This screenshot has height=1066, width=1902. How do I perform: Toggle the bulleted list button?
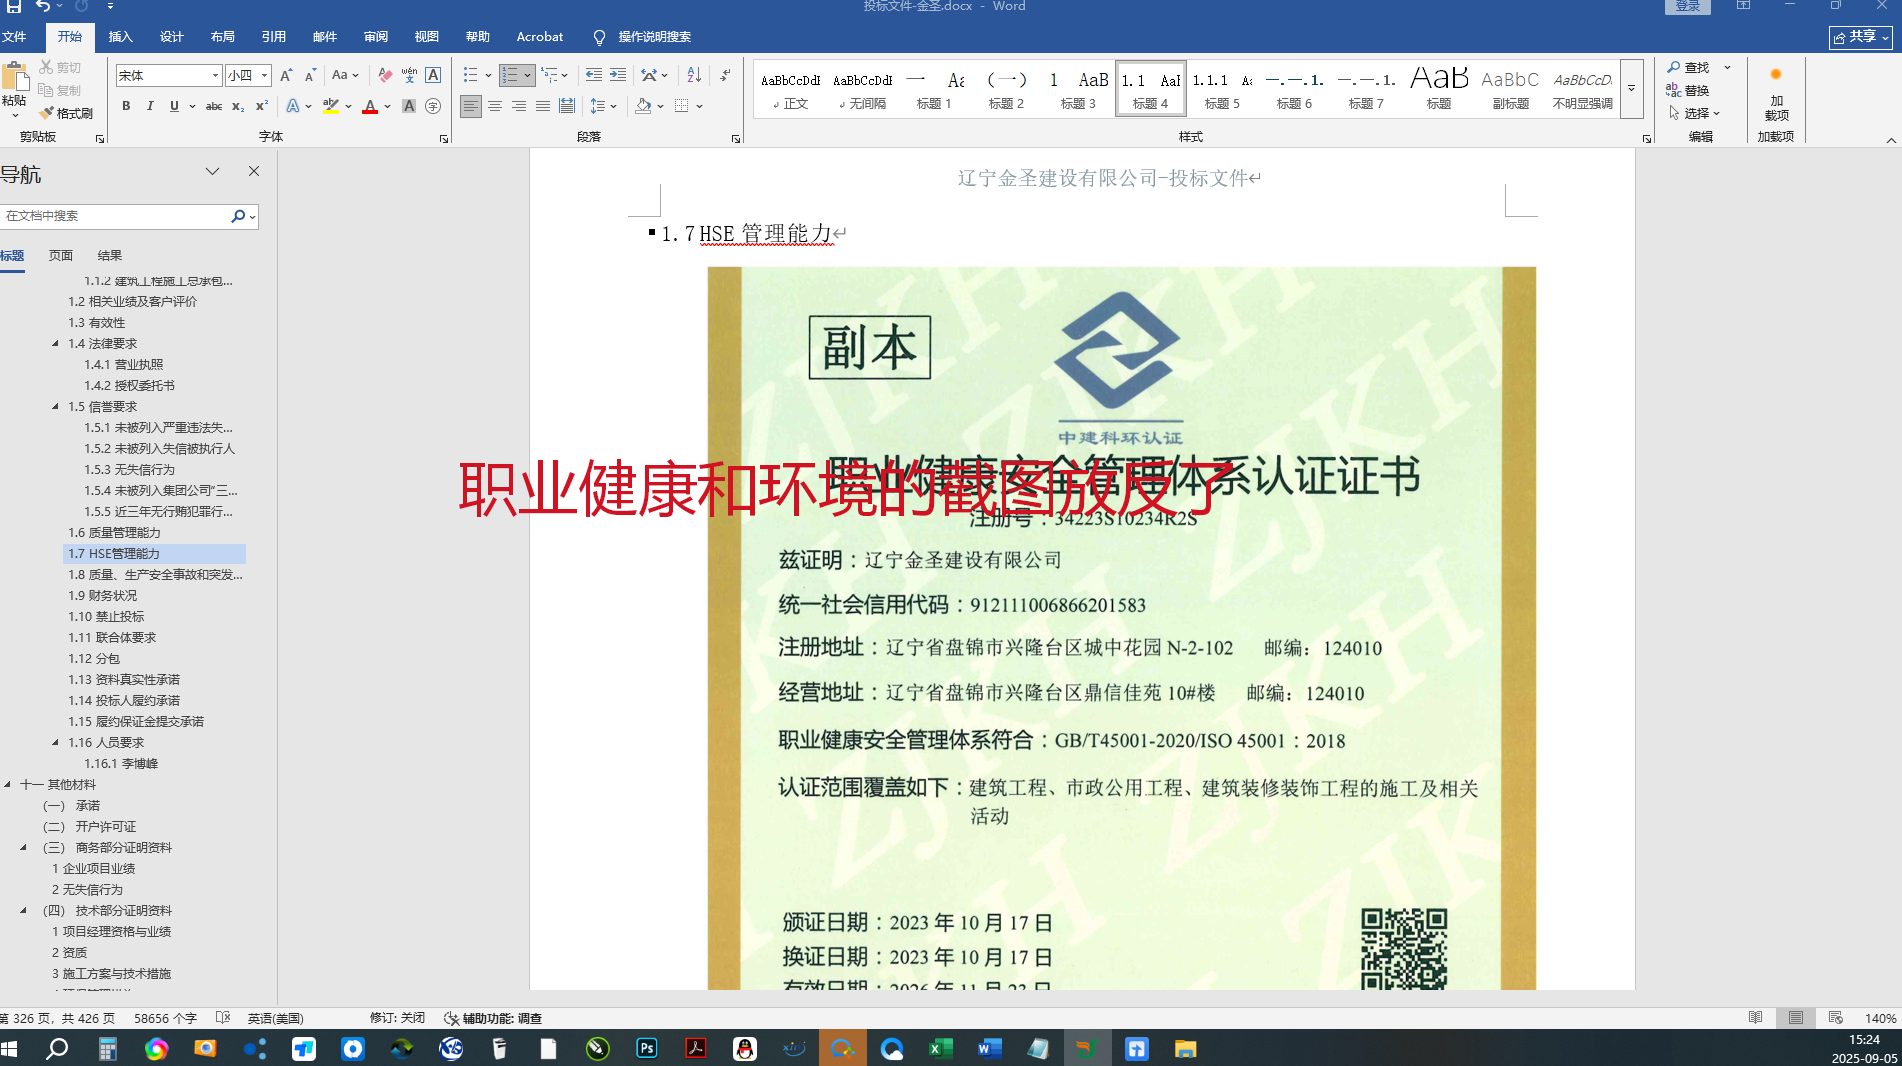[470, 75]
